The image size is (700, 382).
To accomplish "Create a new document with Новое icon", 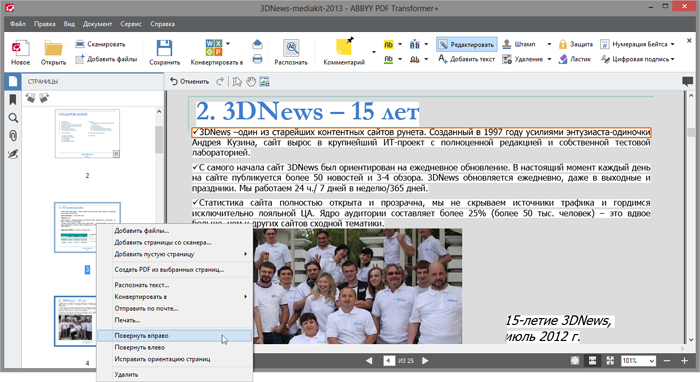I will click(20, 48).
